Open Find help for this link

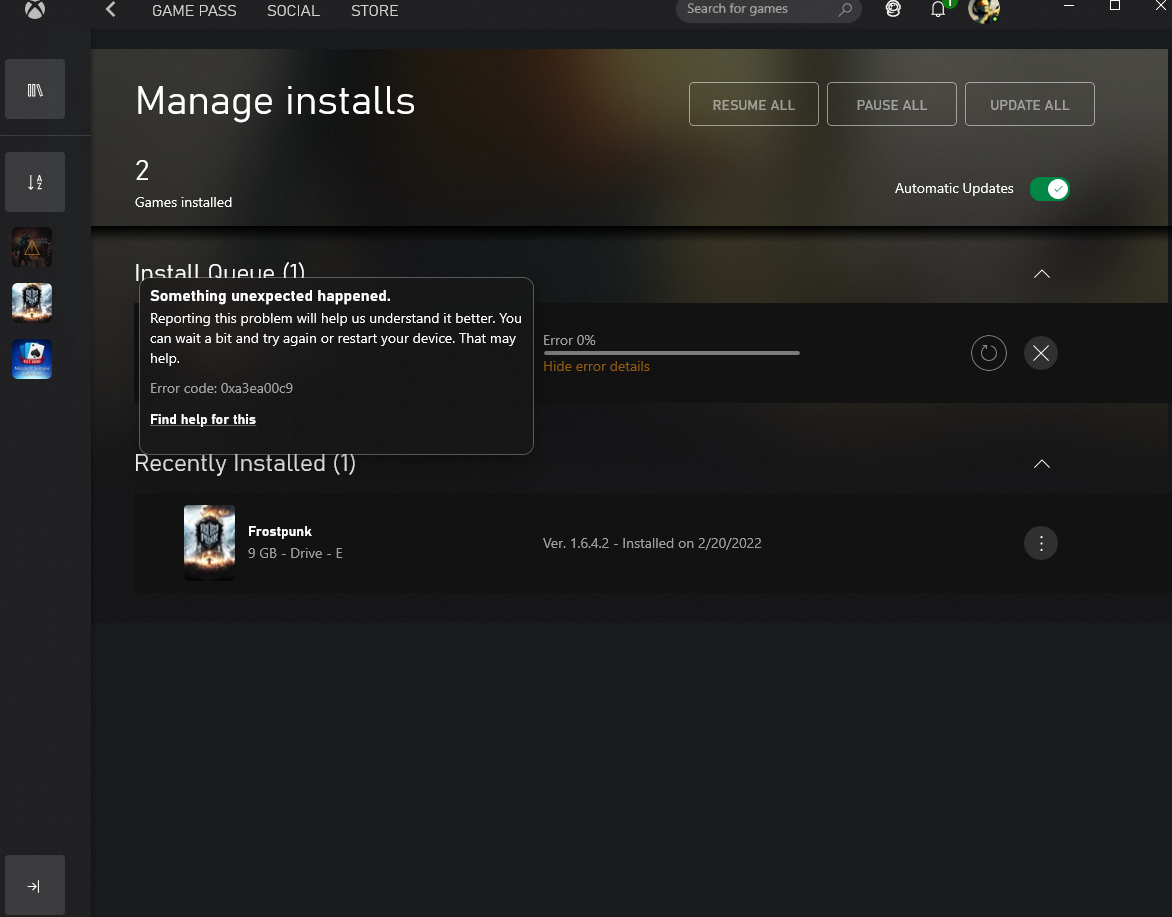tap(203, 419)
